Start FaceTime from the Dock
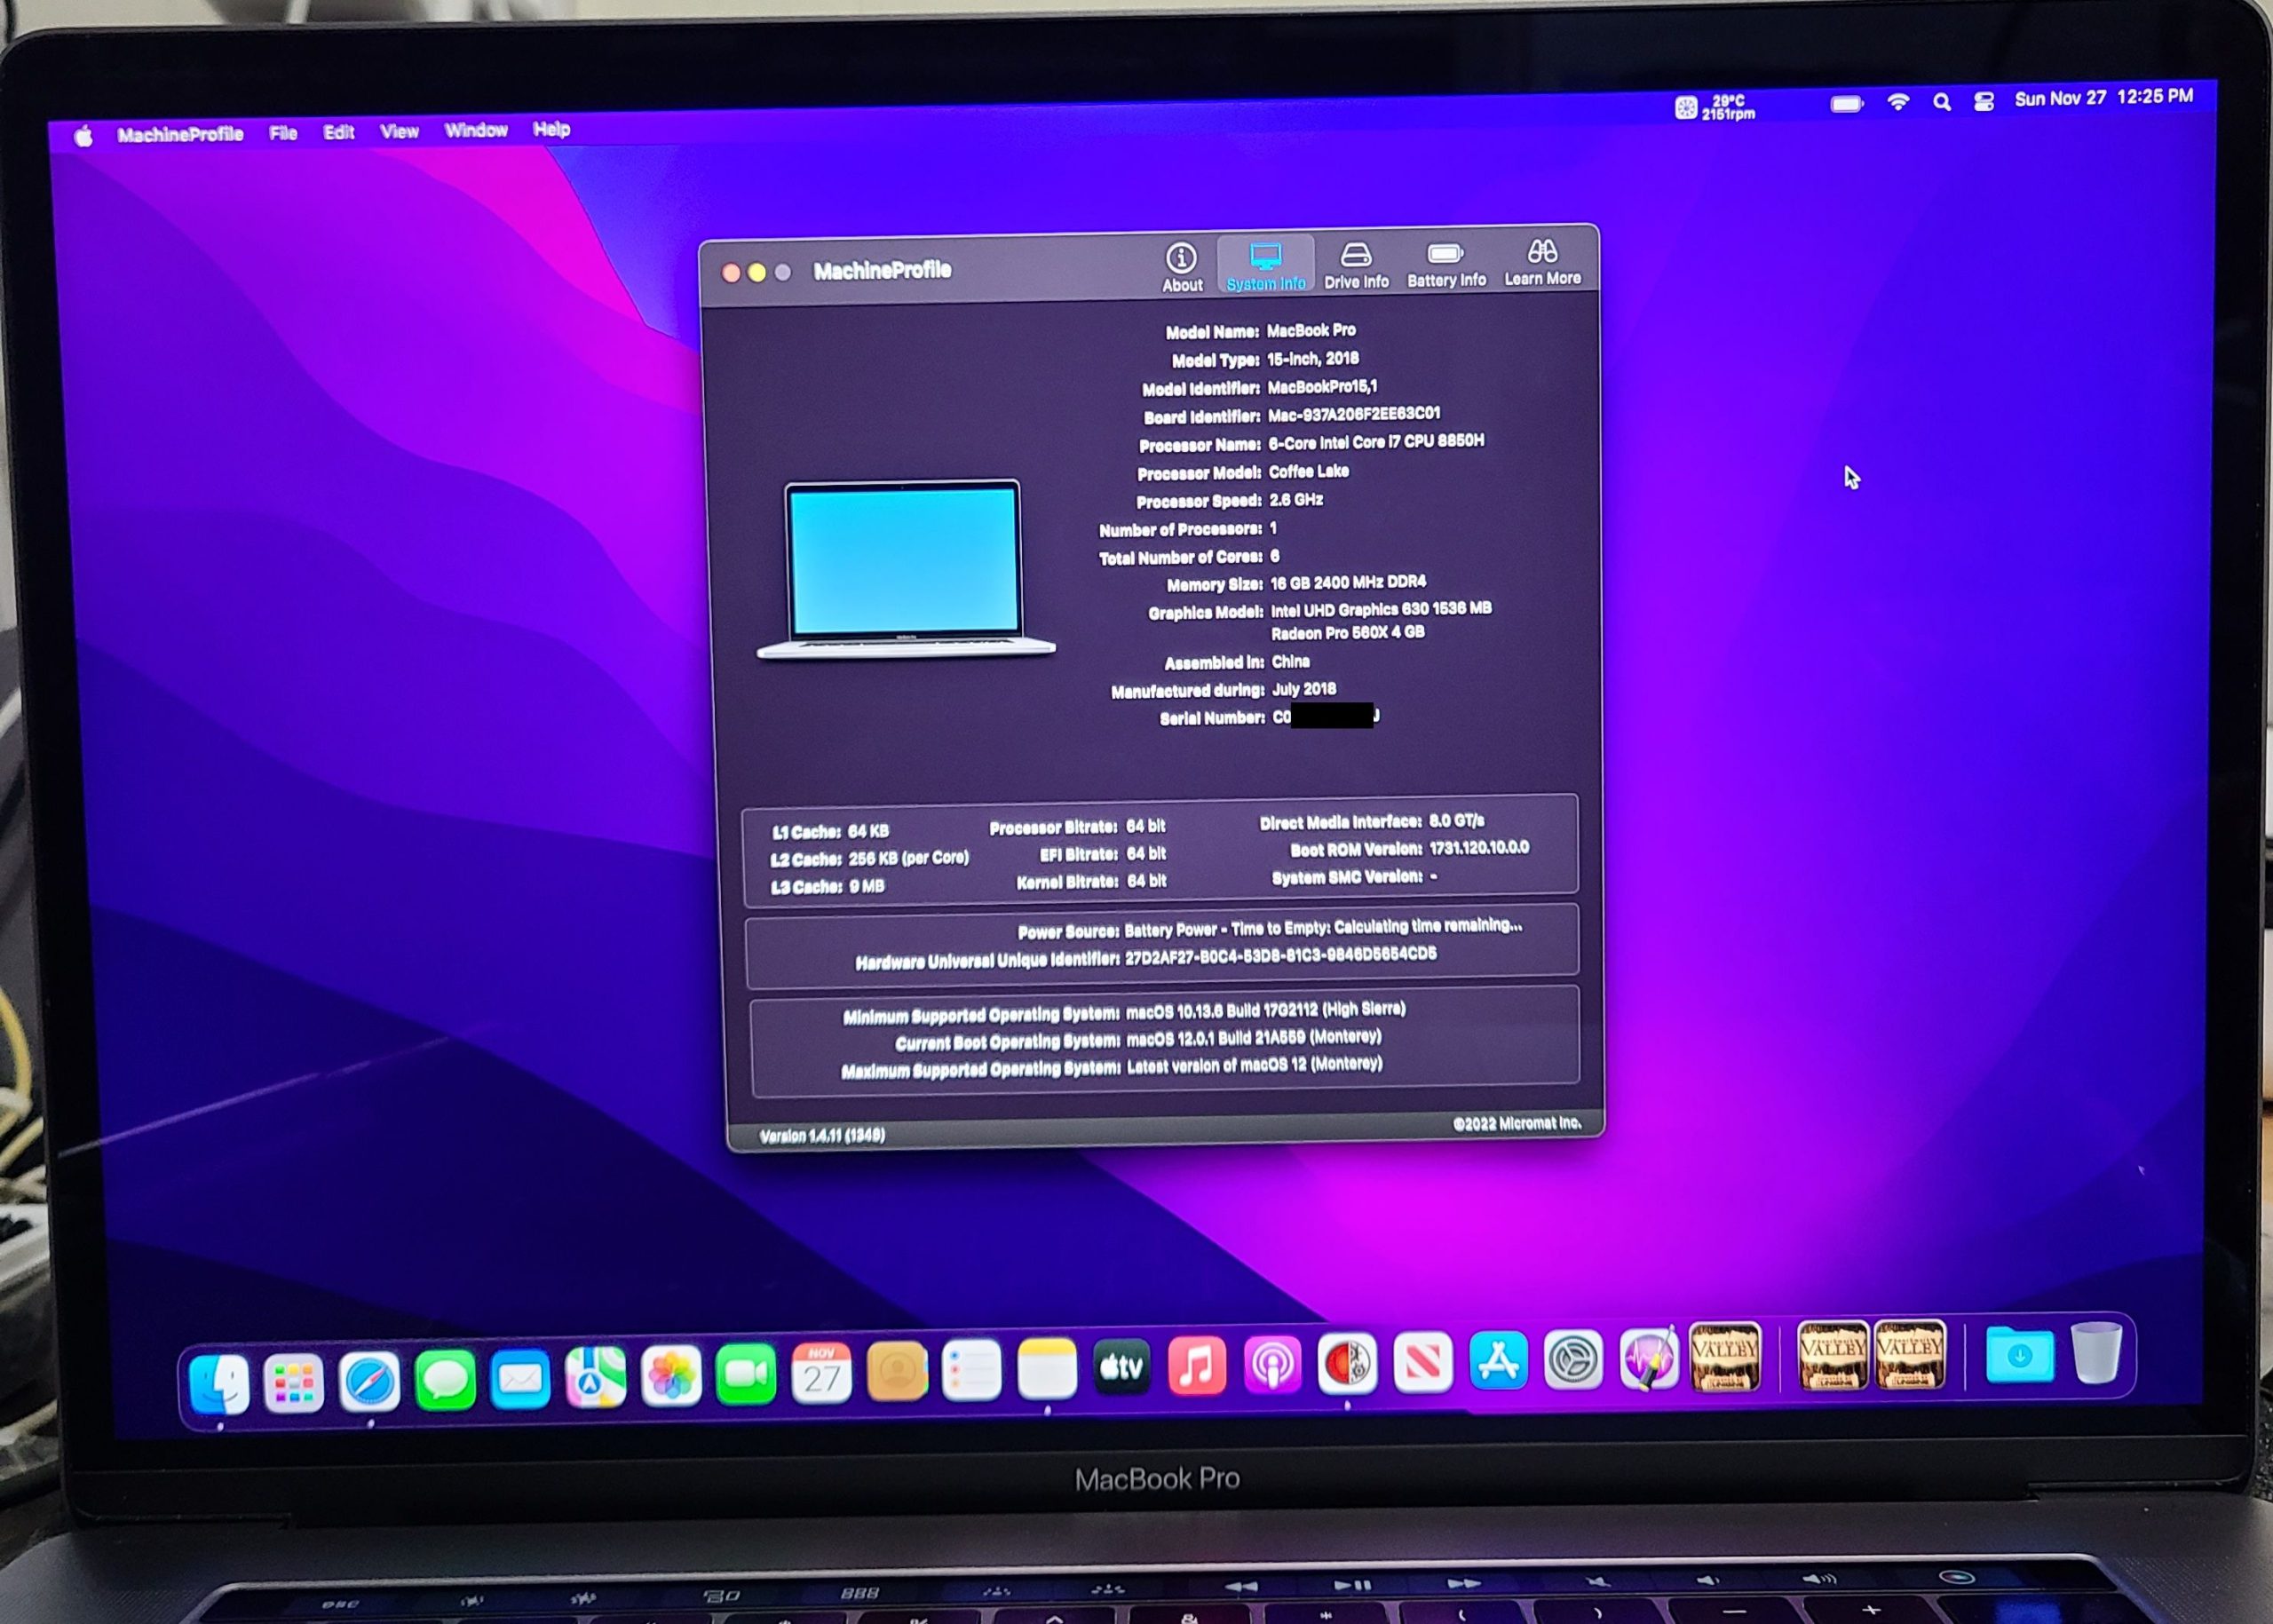 746,1374
